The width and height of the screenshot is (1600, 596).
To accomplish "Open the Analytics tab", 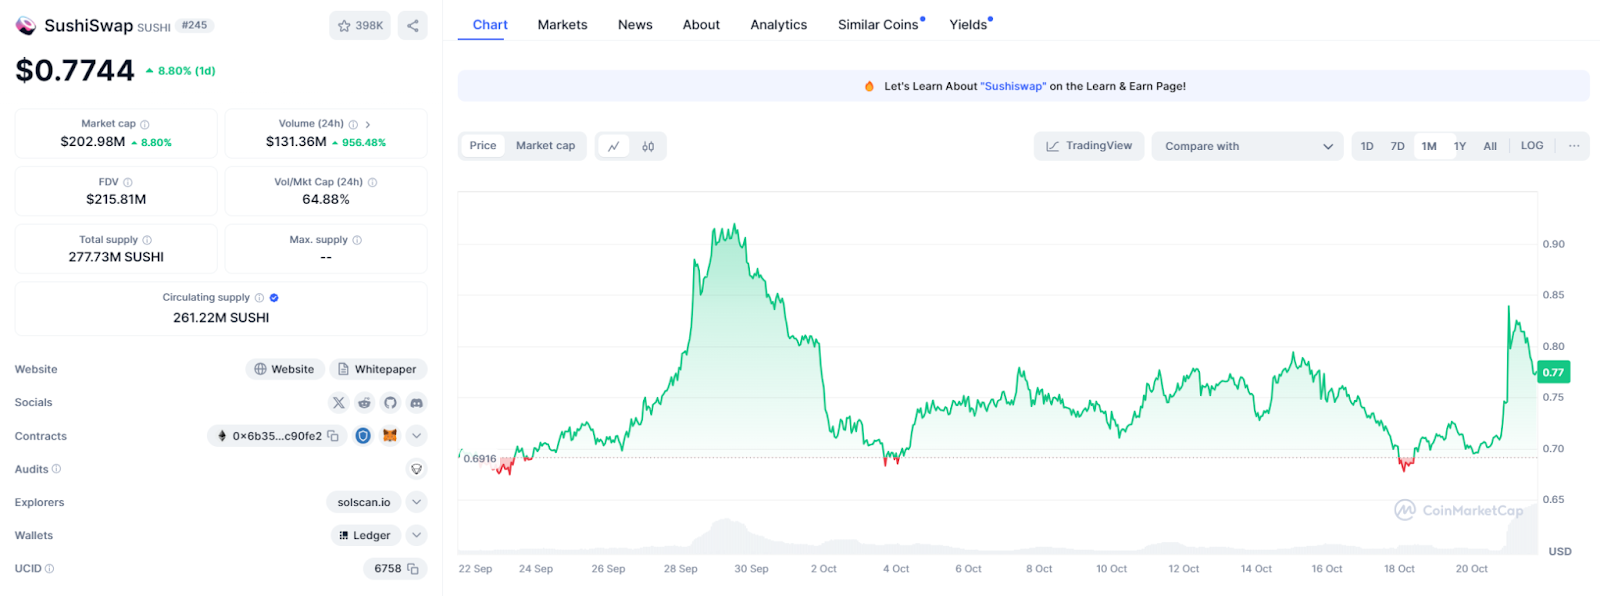I will [779, 25].
